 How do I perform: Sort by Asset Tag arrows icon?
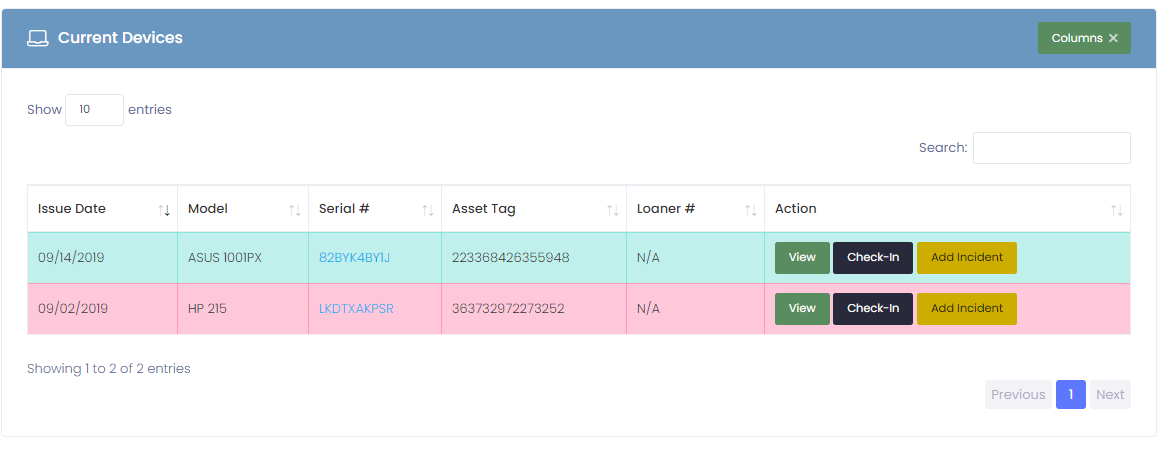coord(612,211)
